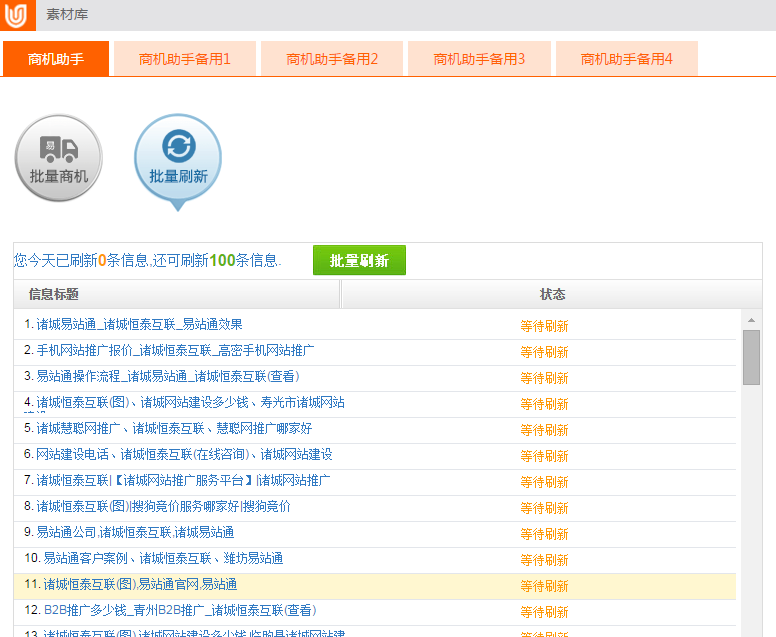Screen dimensions: 776x637
Task: Click 等待刷新 status for item 5
Action: coord(544,430)
